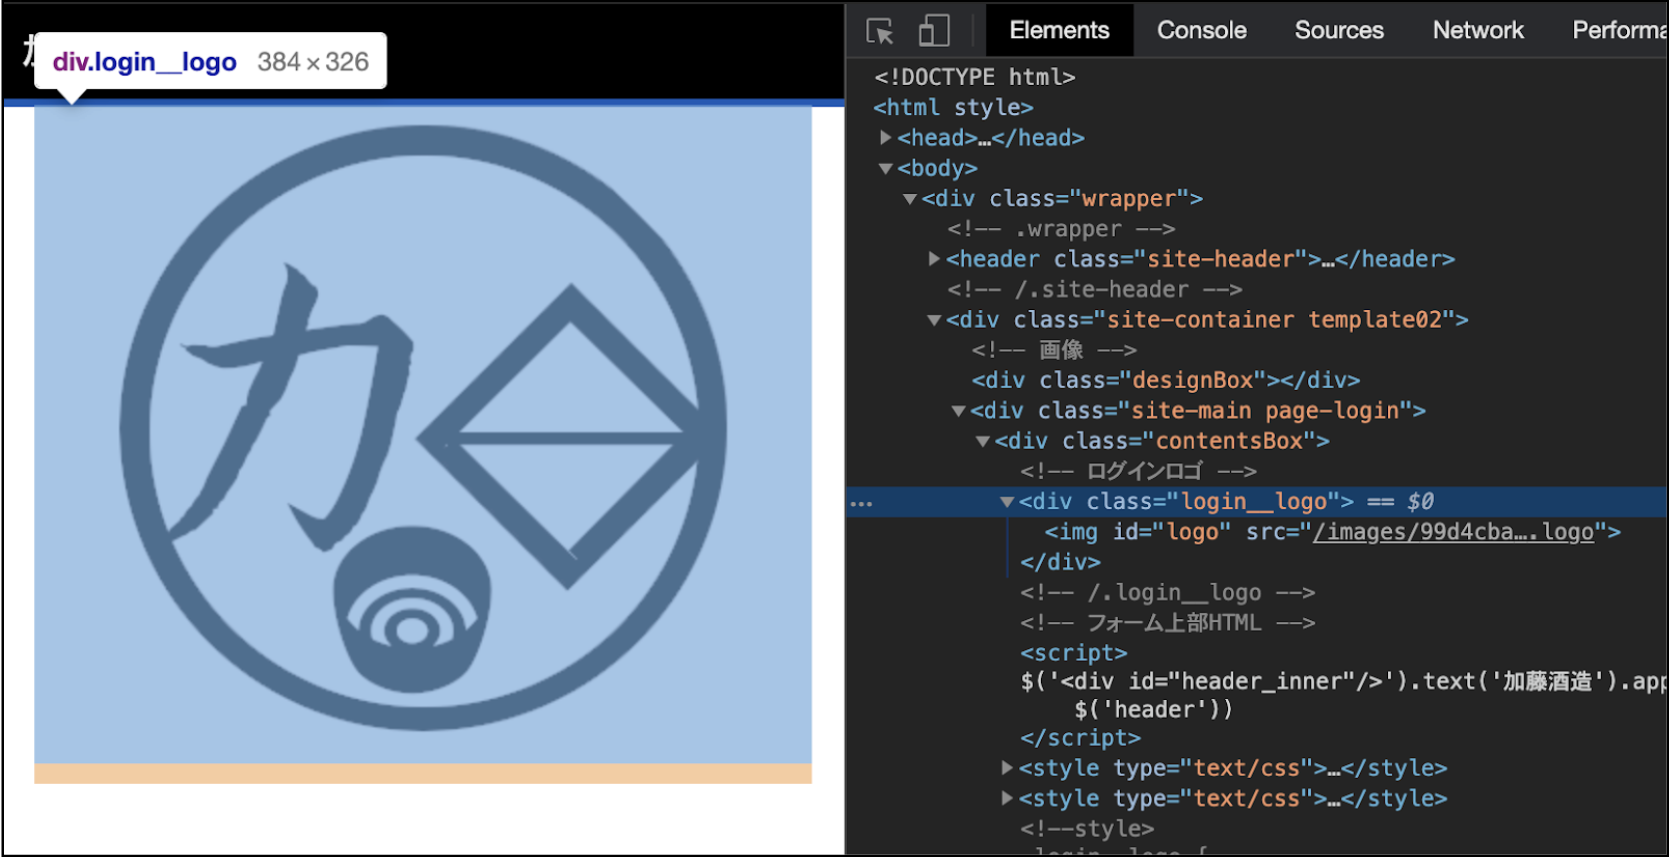Select the 画像 comment line
The width and height of the screenshot is (1669, 858).
[1054, 350]
